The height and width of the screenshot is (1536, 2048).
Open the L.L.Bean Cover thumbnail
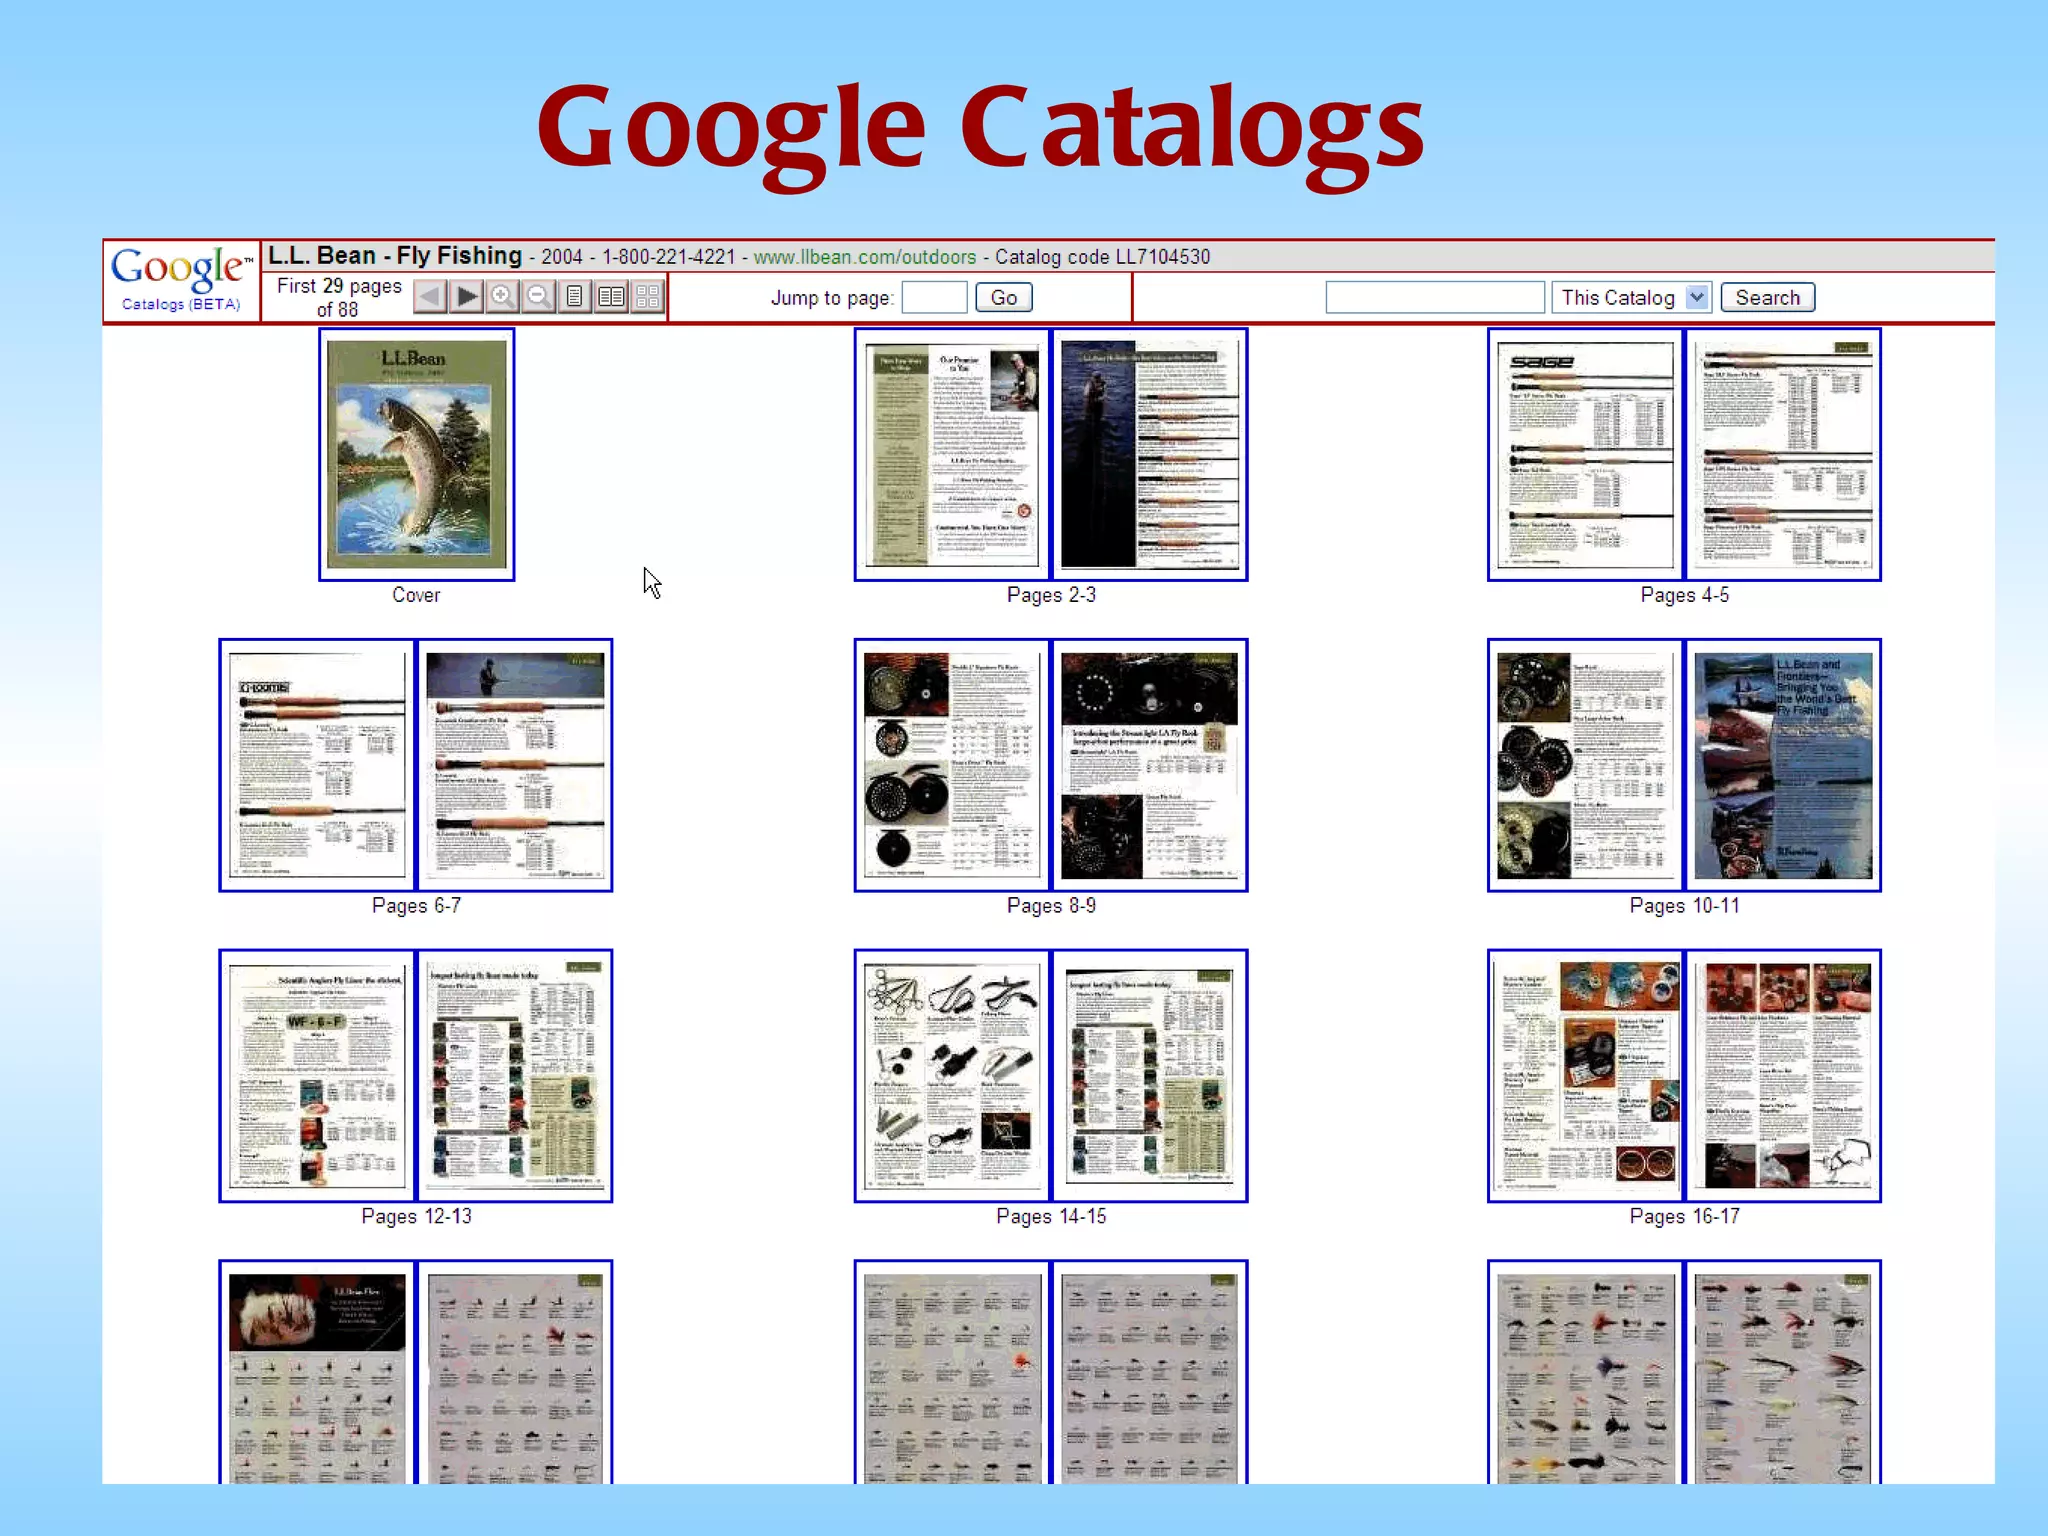pos(417,454)
